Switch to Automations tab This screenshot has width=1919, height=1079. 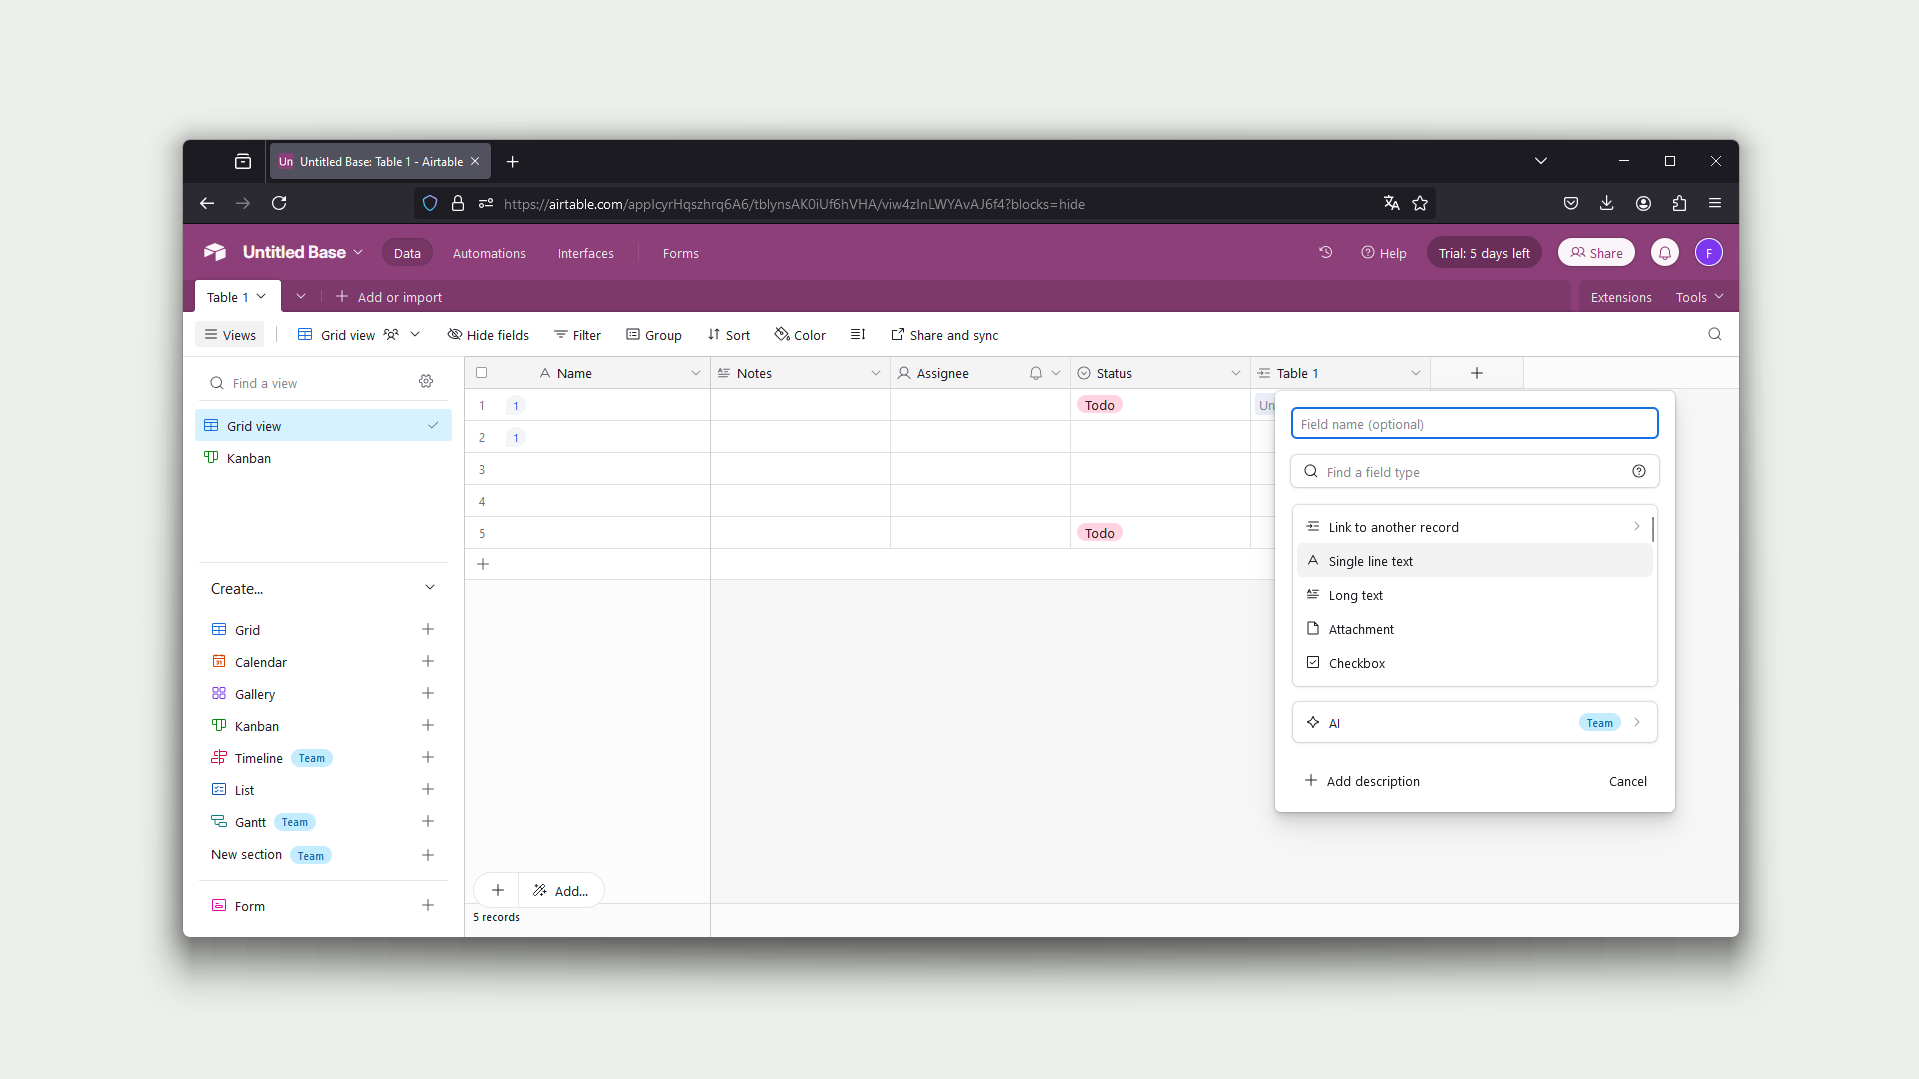[x=489, y=253]
